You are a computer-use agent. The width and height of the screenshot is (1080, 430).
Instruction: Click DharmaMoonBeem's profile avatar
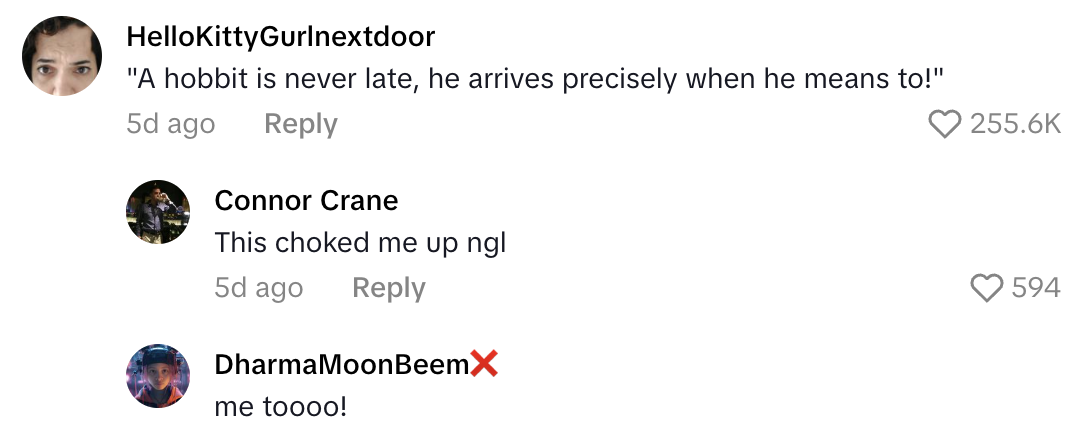click(x=158, y=376)
